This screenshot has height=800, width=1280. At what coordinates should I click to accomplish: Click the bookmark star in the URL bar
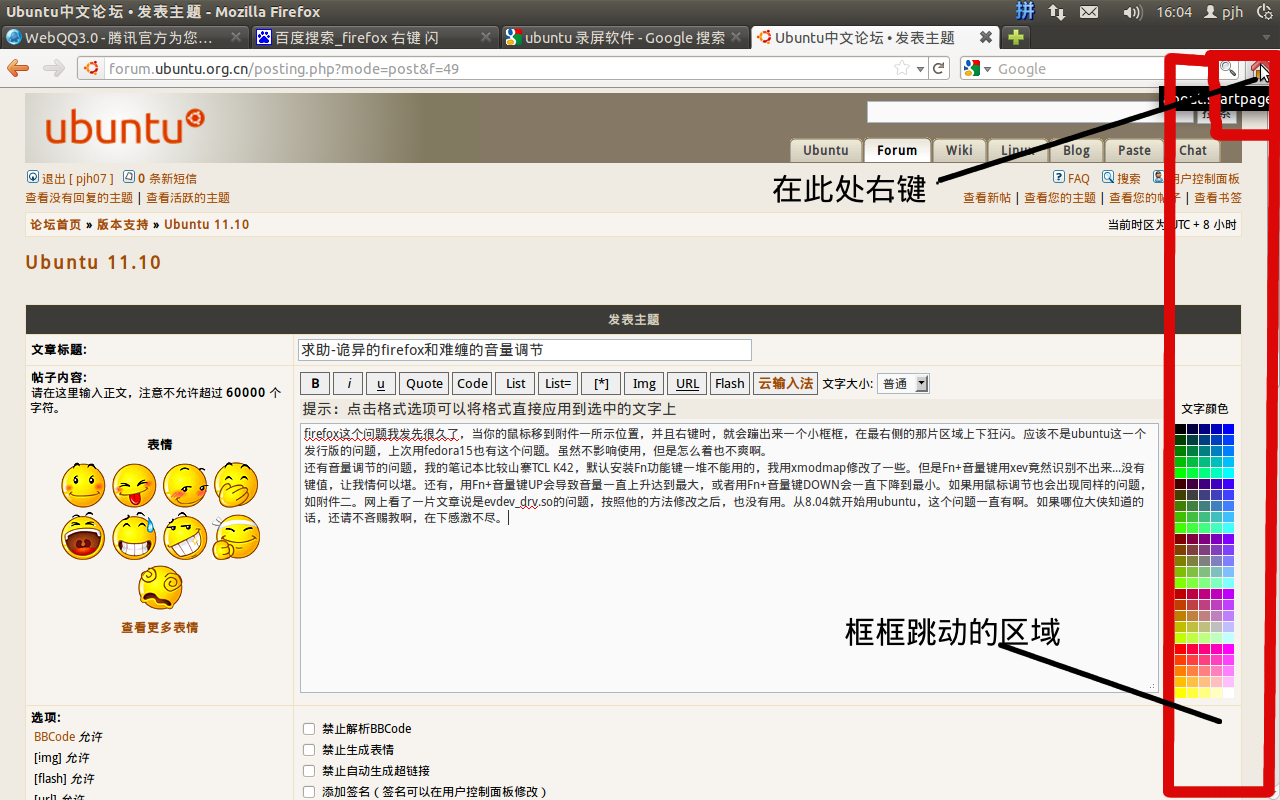902,68
